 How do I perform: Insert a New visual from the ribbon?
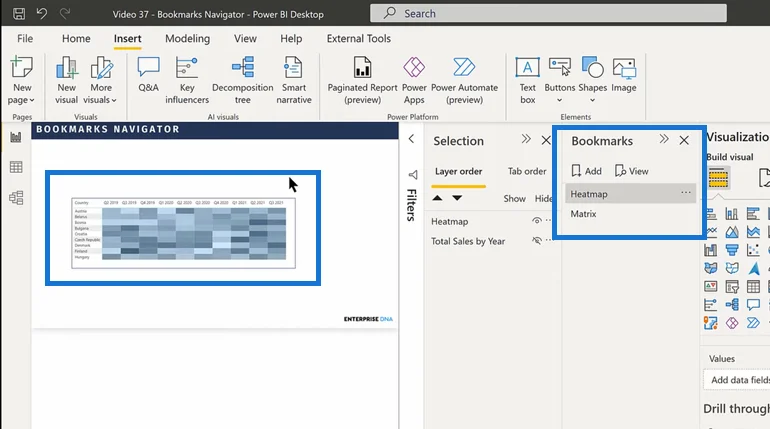click(x=67, y=80)
